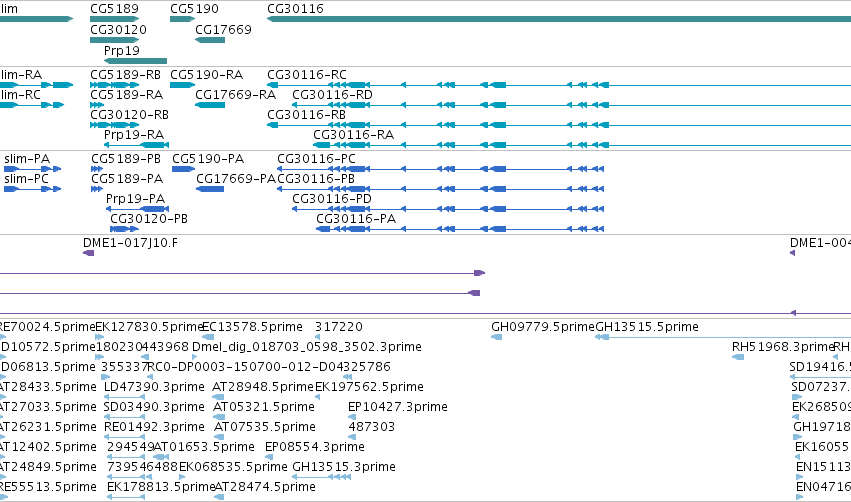Click EST EK178813.5prime
The image size is (851, 502).
[161, 487]
